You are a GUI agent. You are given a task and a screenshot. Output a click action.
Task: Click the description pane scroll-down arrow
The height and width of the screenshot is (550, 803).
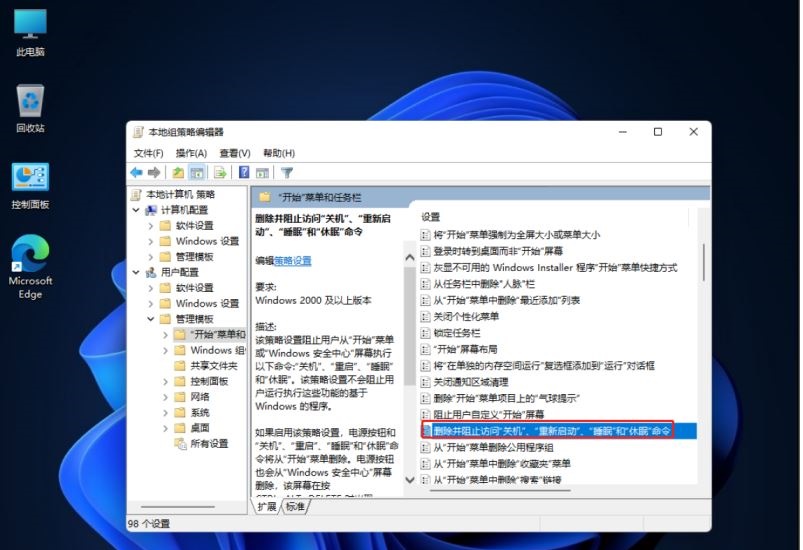pyautogui.click(x=410, y=480)
